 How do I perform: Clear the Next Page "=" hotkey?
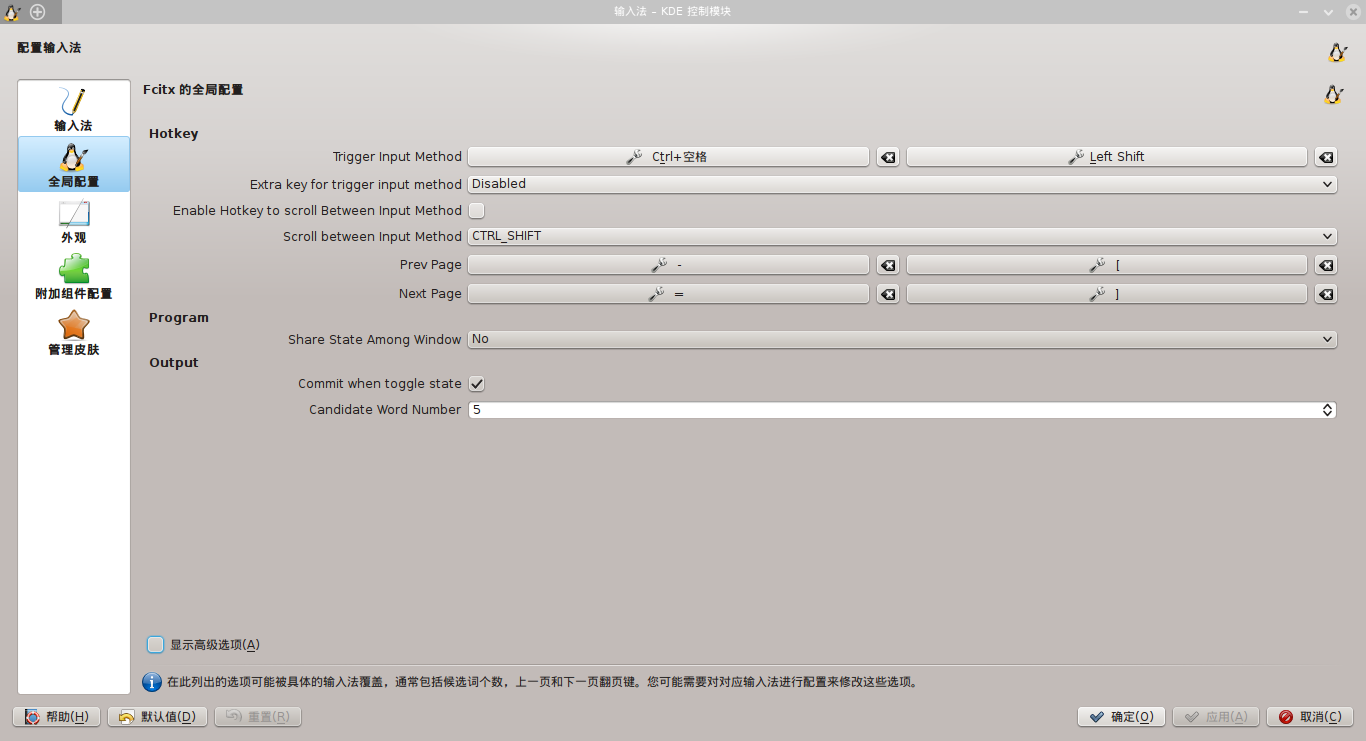tap(887, 294)
